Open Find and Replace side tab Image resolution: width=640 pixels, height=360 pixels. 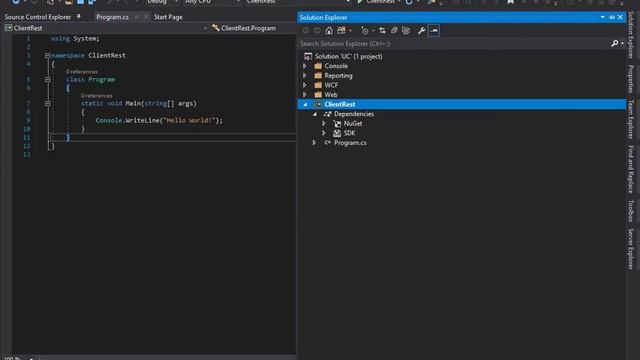(x=631, y=169)
